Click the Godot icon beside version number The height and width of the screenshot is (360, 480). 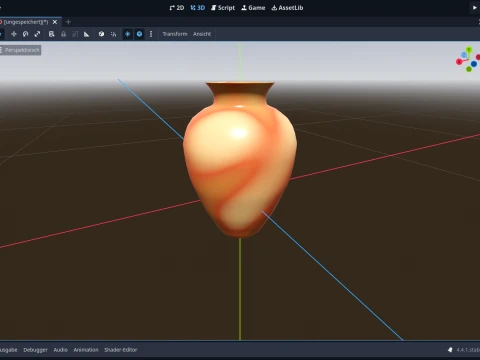(x=450, y=350)
